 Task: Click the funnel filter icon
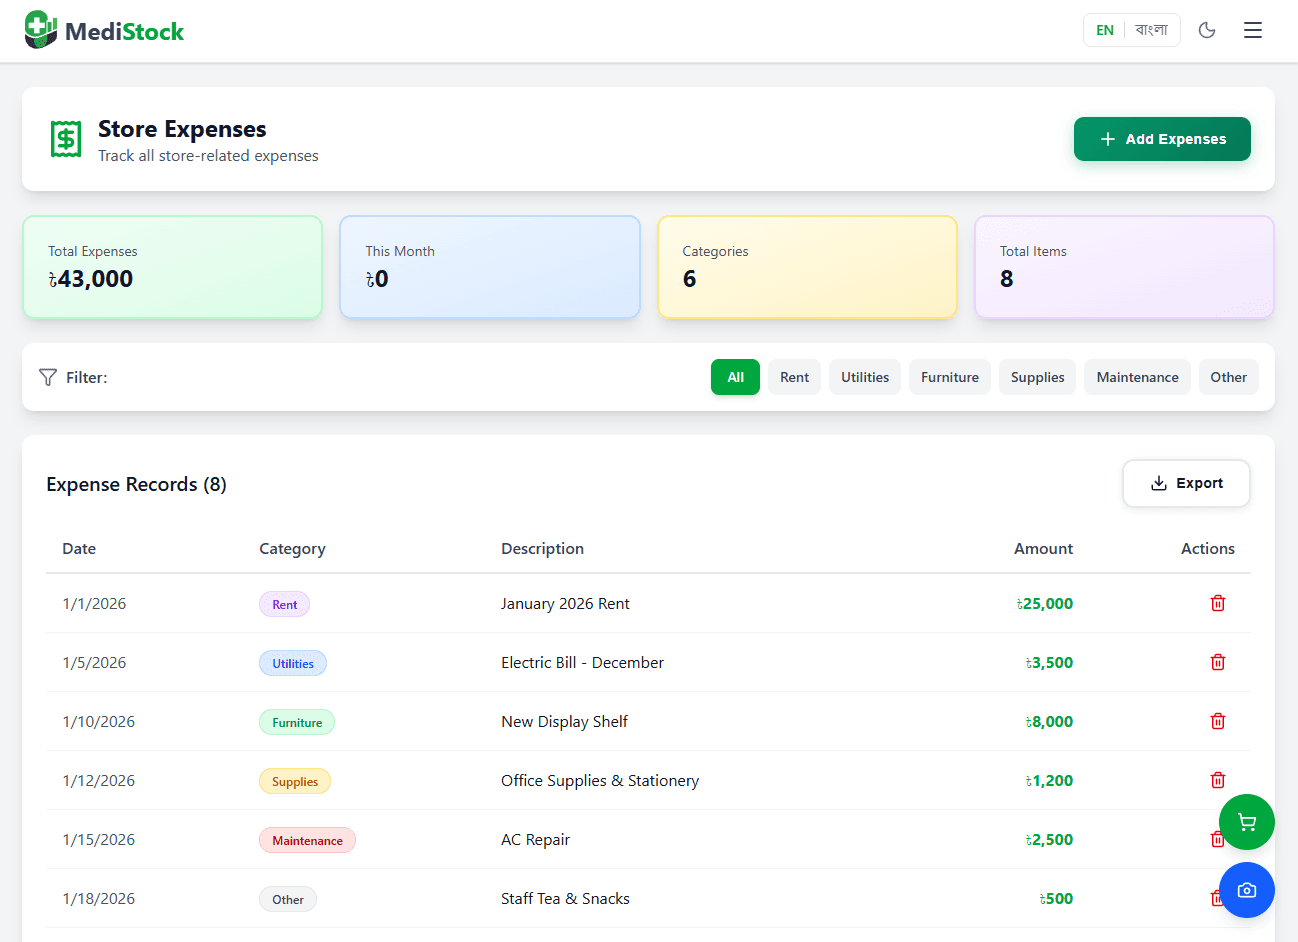48,377
